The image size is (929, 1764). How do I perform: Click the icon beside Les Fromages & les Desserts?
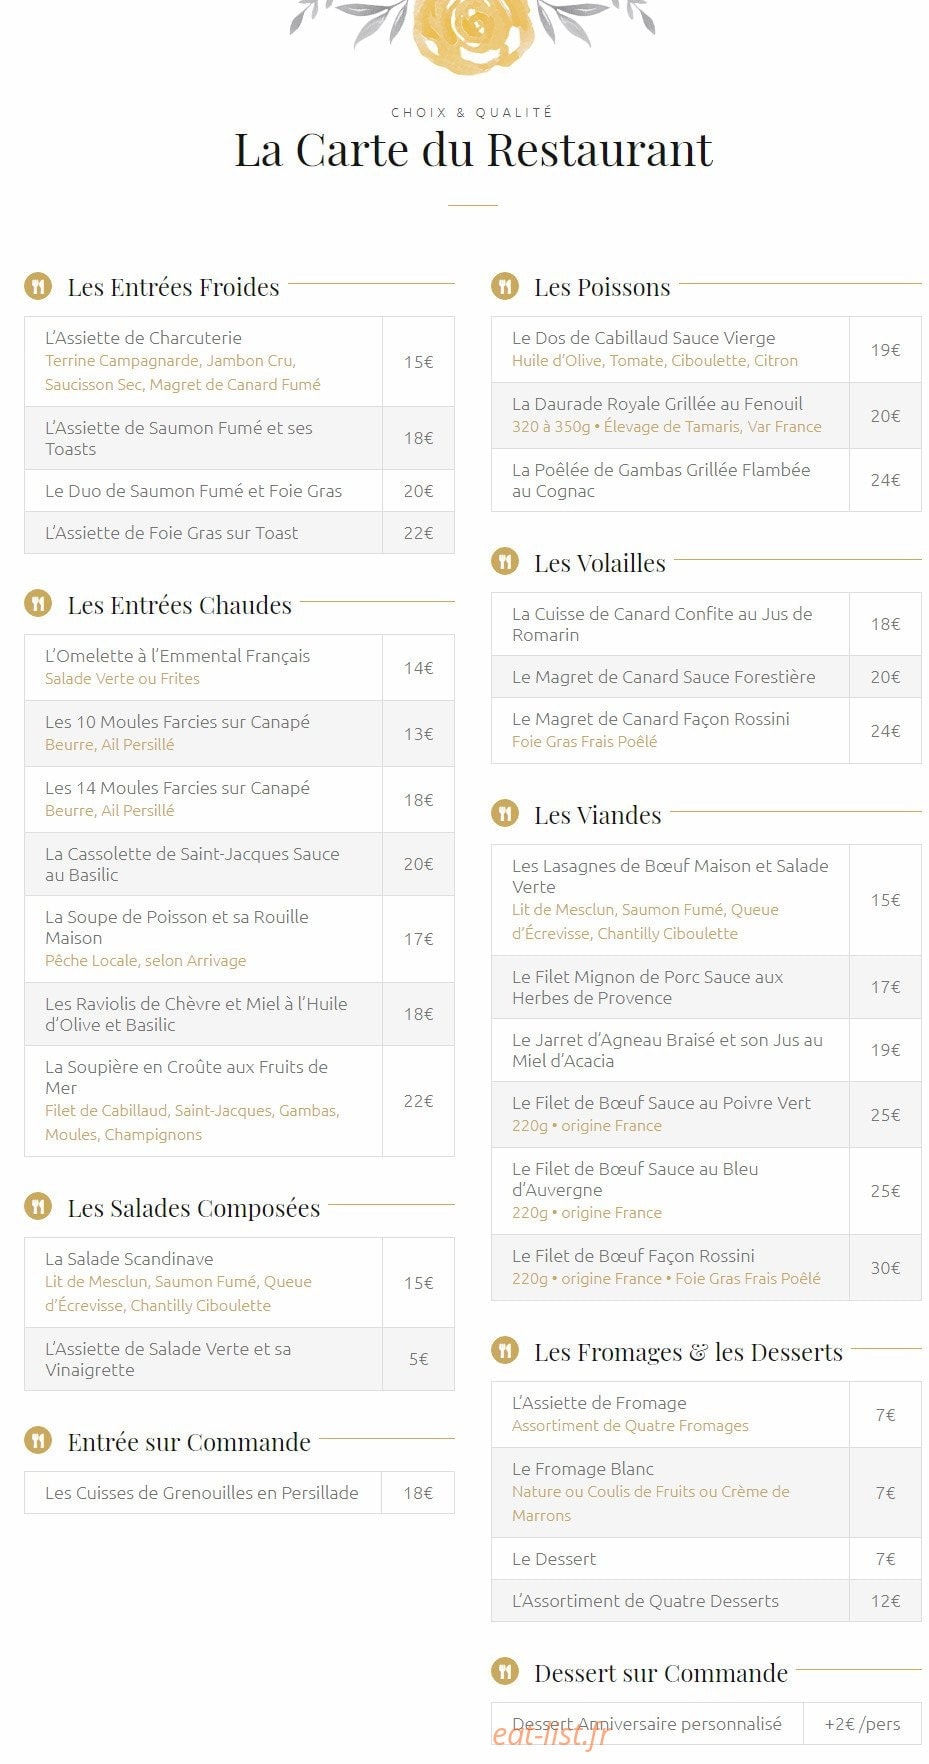click(505, 1351)
